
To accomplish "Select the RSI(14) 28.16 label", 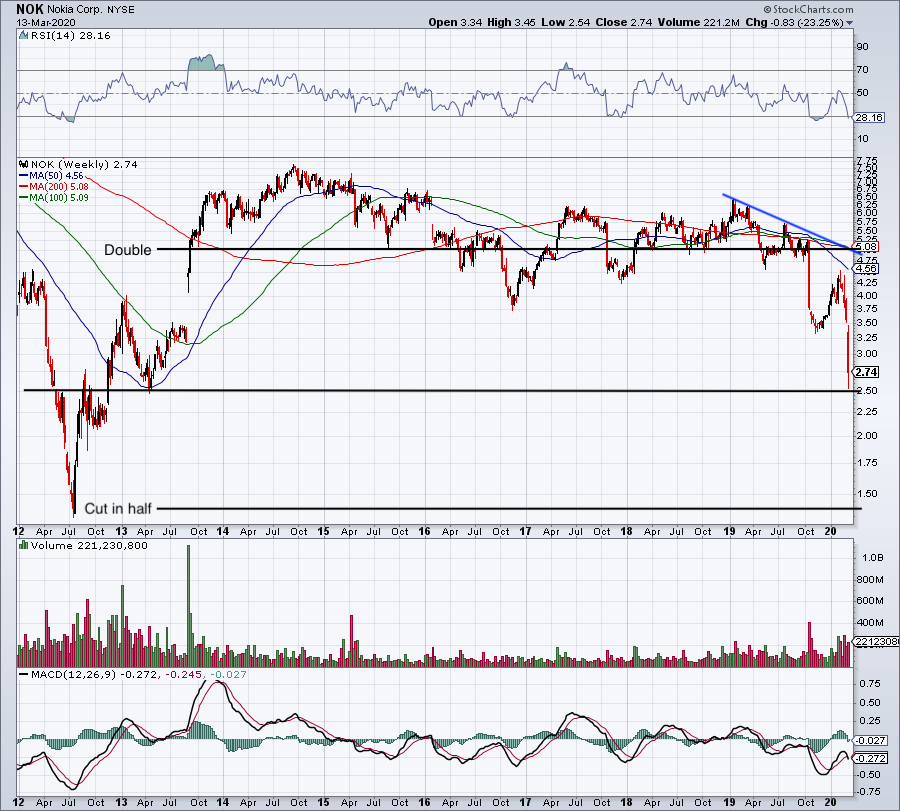I will click(70, 33).
